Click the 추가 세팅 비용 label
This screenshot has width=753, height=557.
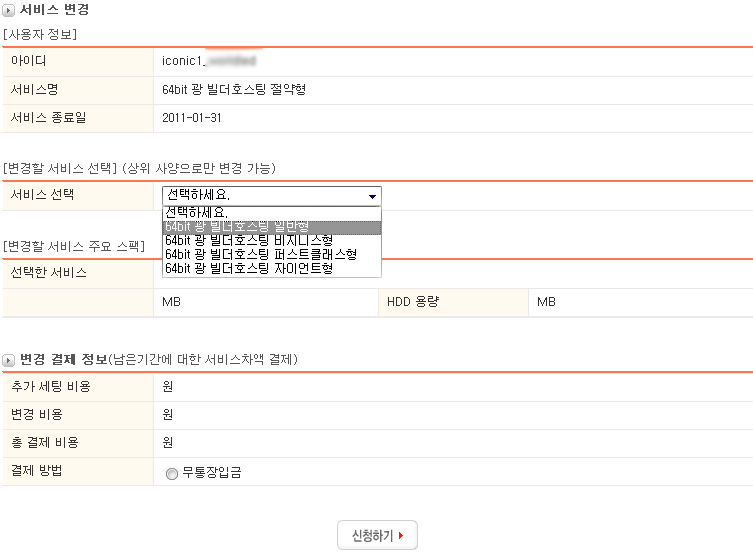tap(50, 387)
